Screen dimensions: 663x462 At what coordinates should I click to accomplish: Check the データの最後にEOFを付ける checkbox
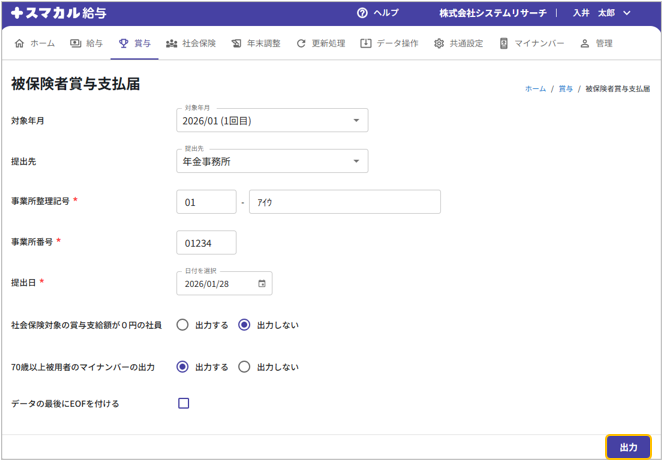[x=184, y=403]
